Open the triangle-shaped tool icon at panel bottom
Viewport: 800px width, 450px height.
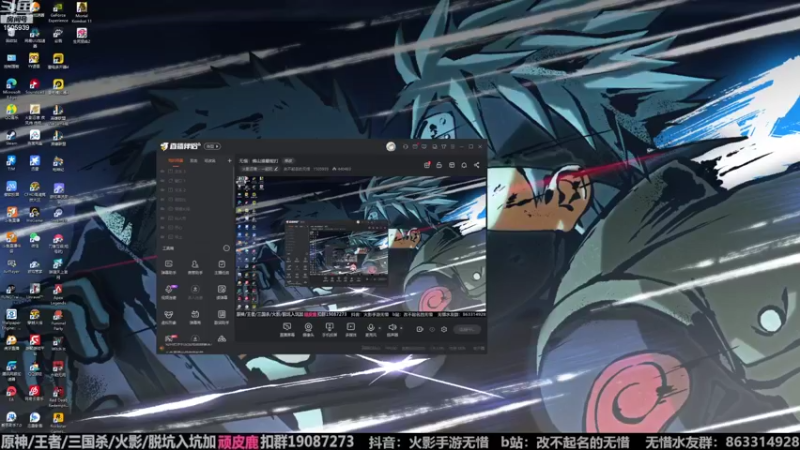coord(221,339)
